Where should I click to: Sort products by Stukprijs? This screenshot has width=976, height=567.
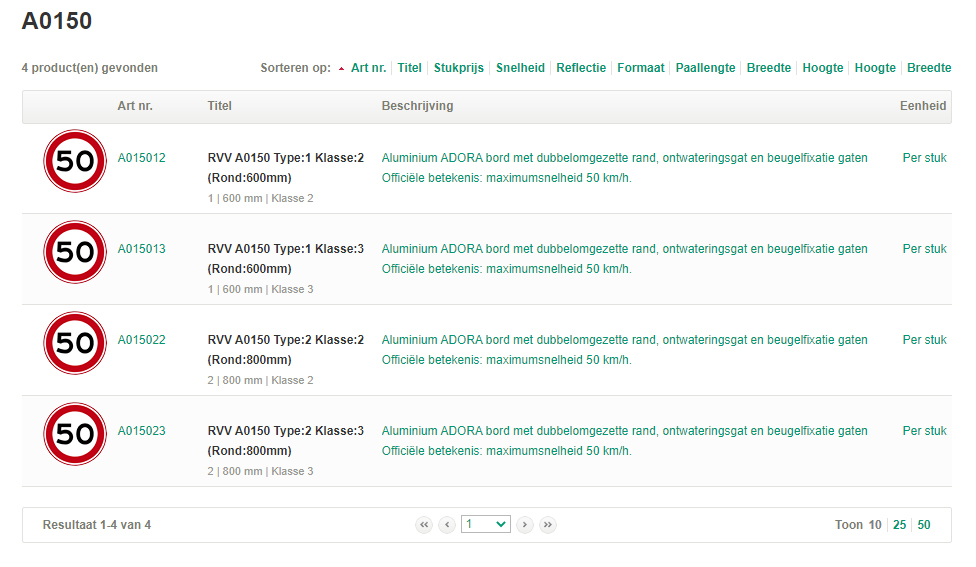click(x=459, y=68)
